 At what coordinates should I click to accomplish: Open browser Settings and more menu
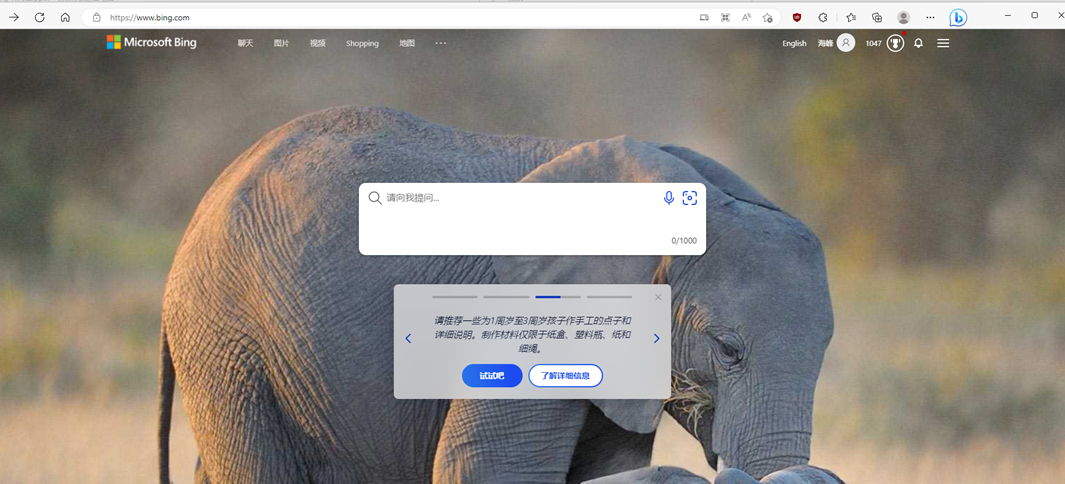tap(931, 18)
